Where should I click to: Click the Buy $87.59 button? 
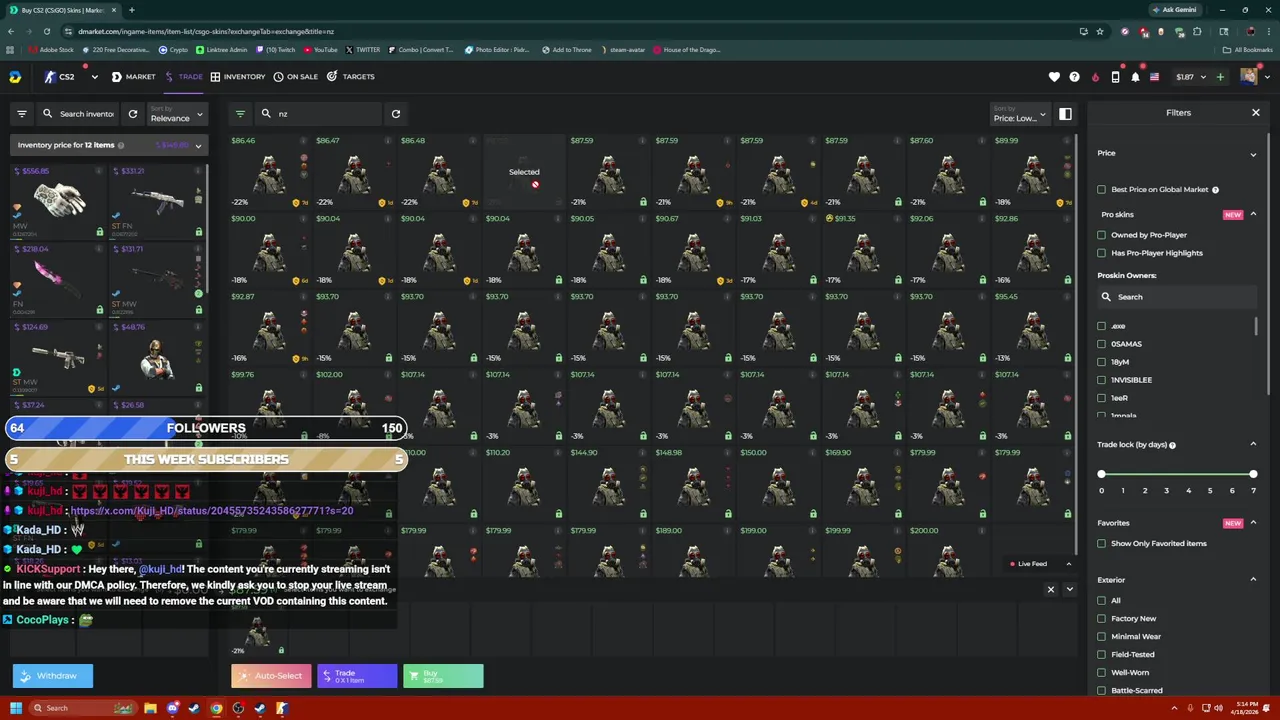[x=443, y=676]
